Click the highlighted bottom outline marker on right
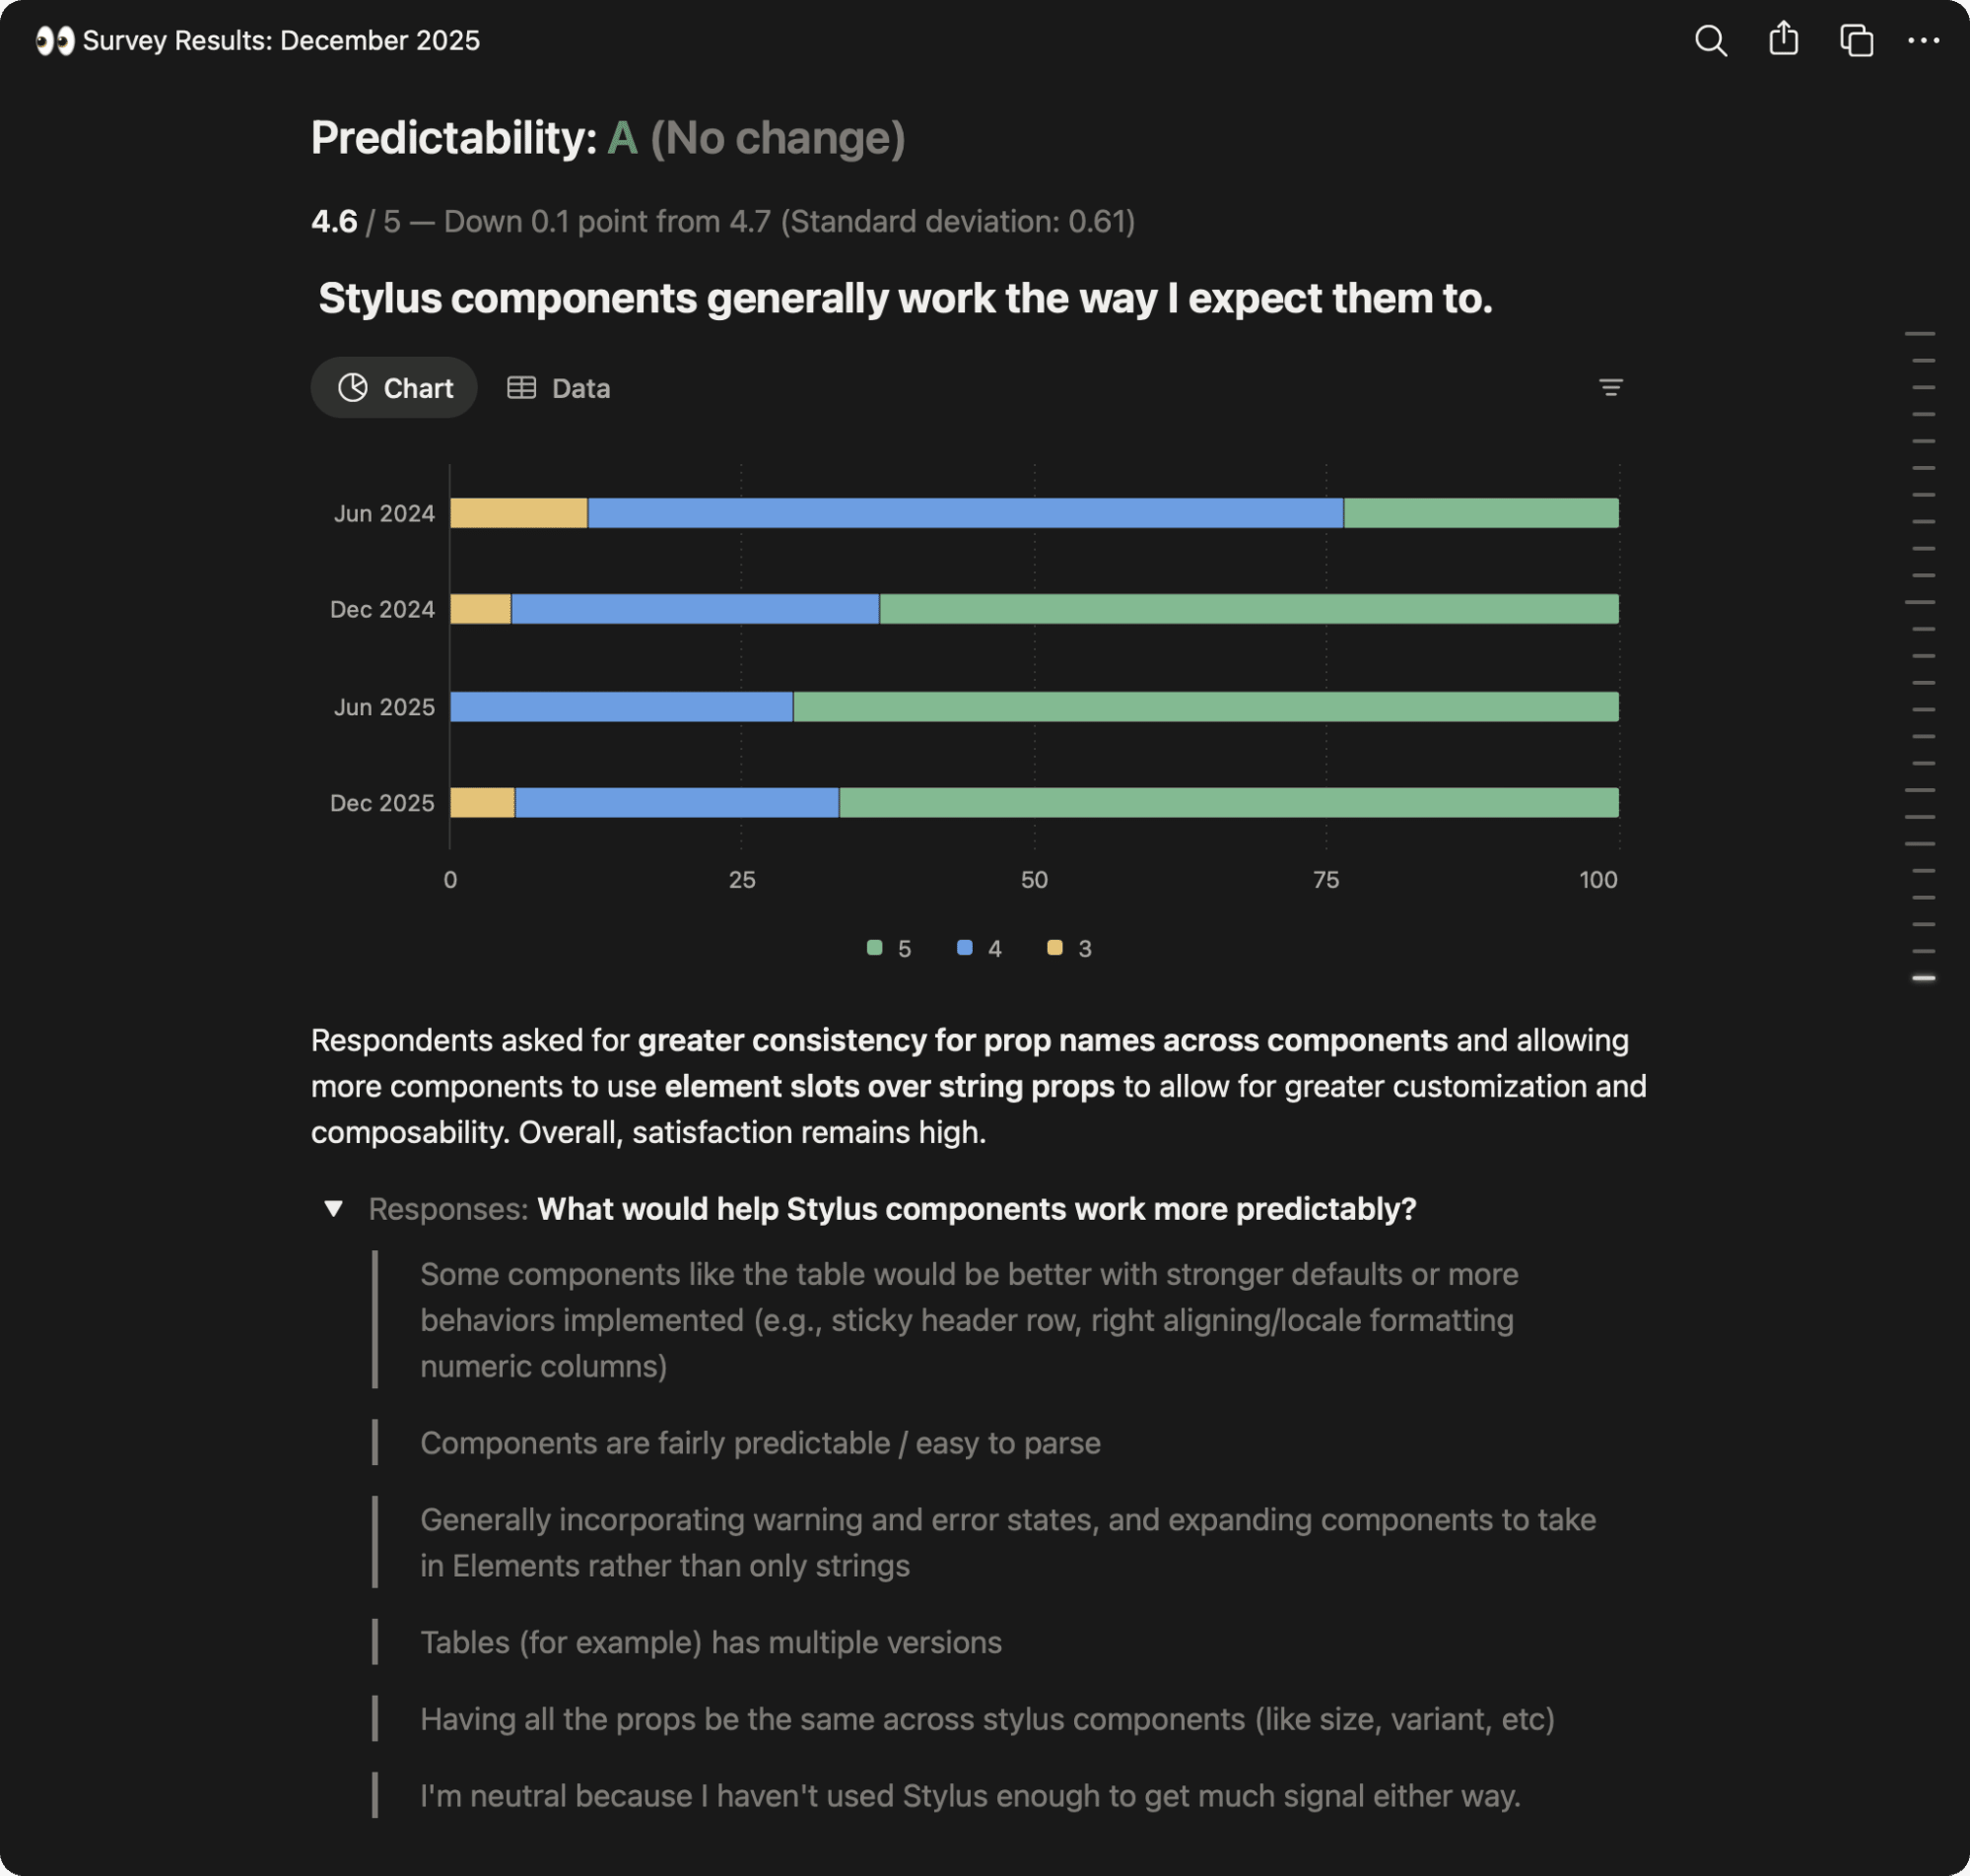 [1923, 978]
